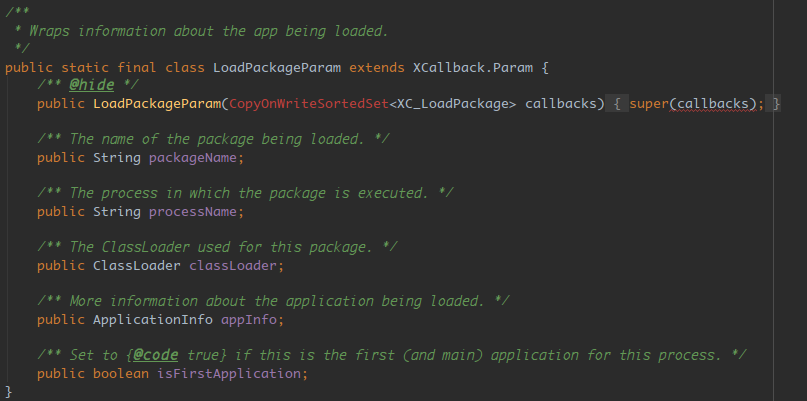Screen dimensions: 807x401
Task: Click the ApplicationInfo type name
Action: (x=153, y=320)
